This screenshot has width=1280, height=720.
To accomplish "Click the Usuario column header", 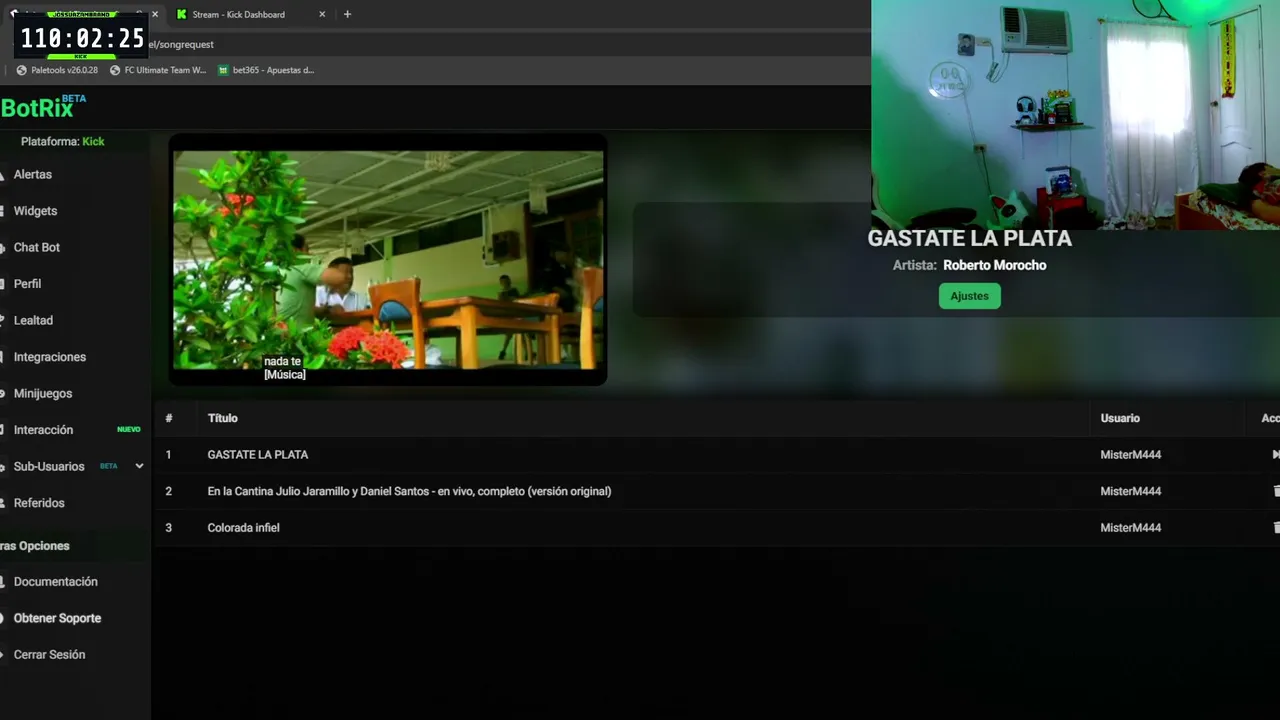I will (1120, 418).
